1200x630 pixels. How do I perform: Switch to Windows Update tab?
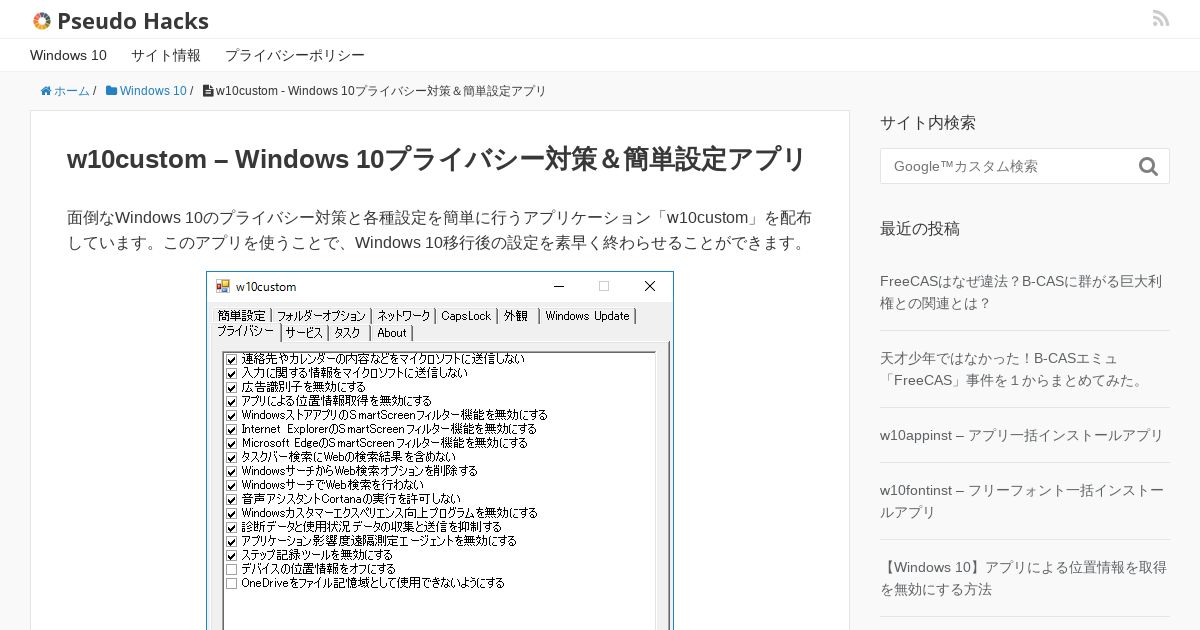(588, 316)
